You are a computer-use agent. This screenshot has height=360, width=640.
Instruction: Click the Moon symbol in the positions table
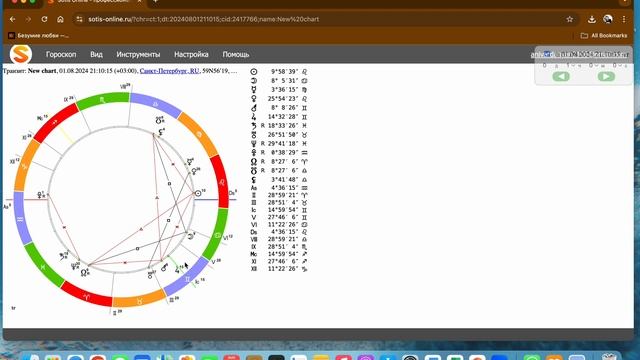(x=253, y=80)
